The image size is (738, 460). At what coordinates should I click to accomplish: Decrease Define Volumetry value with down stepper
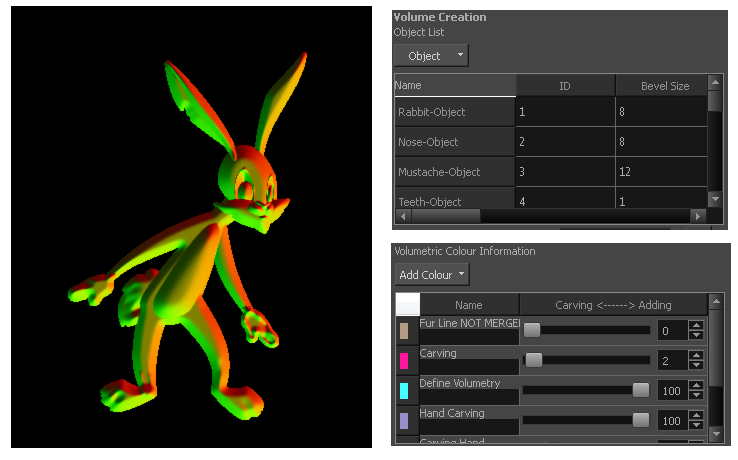point(696,395)
